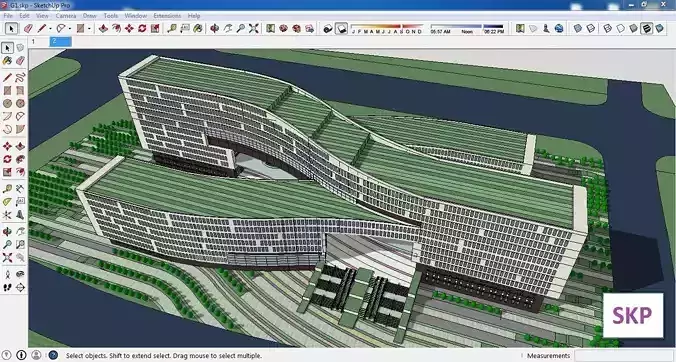Switch to Shaded With Textures style
The width and height of the screenshot is (676, 362).
click(646, 28)
